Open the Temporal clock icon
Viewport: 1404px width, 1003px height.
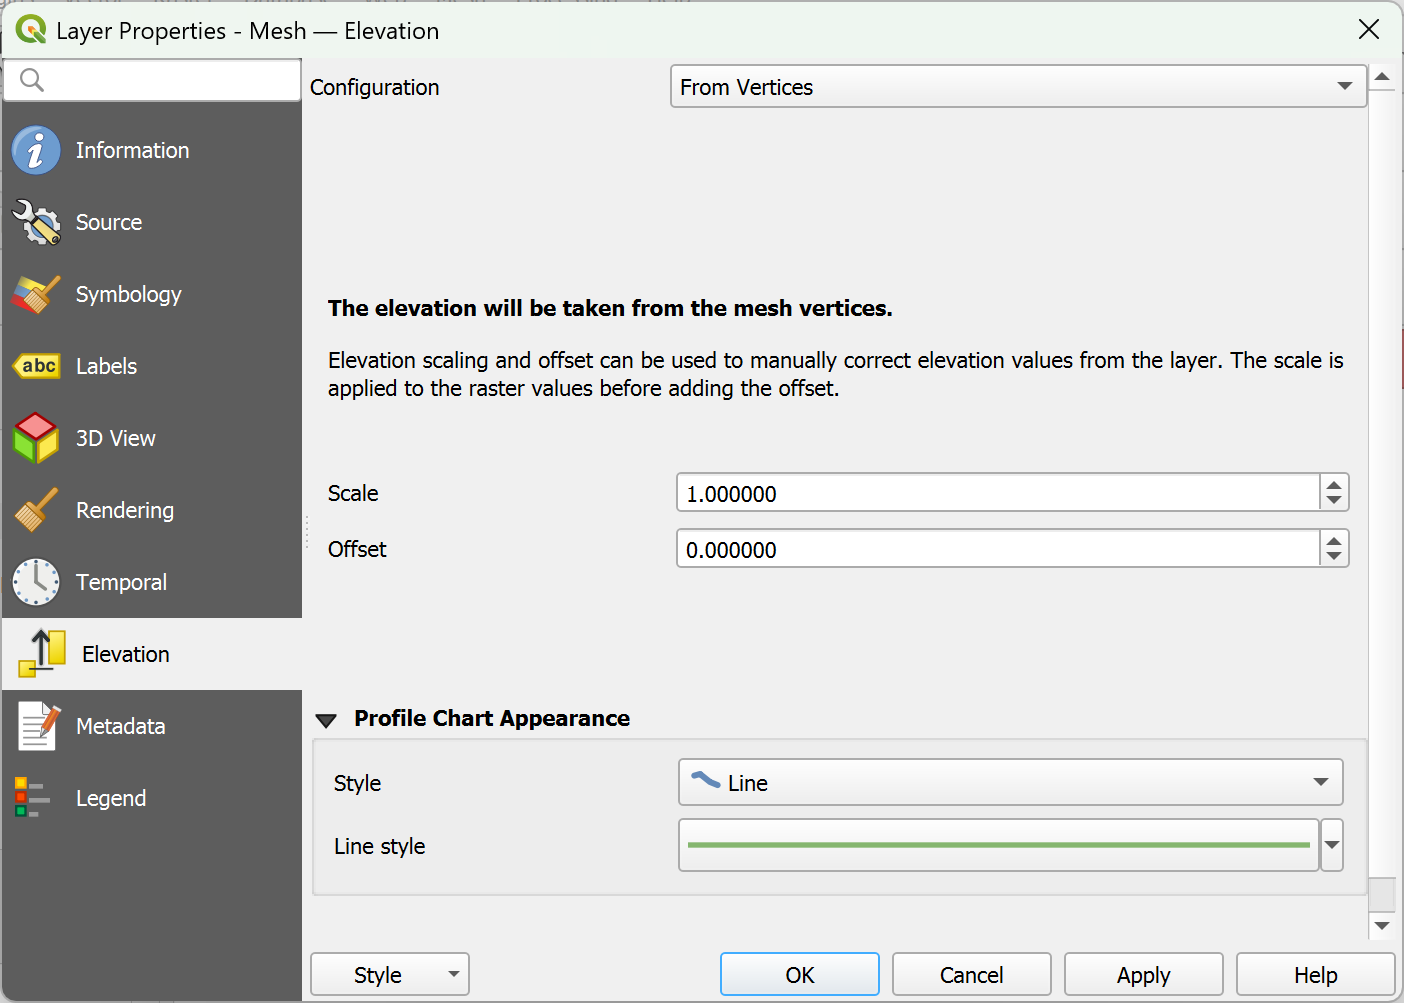(x=36, y=582)
